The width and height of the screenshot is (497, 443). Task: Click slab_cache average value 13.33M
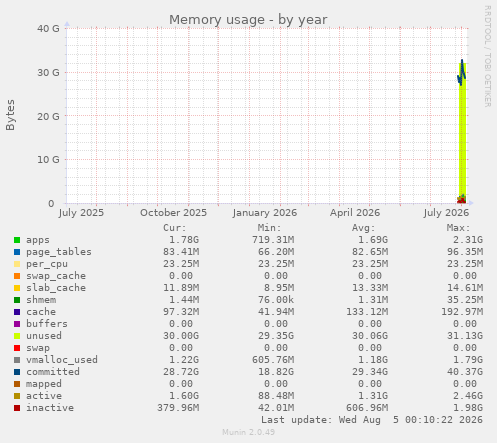click(370, 288)
